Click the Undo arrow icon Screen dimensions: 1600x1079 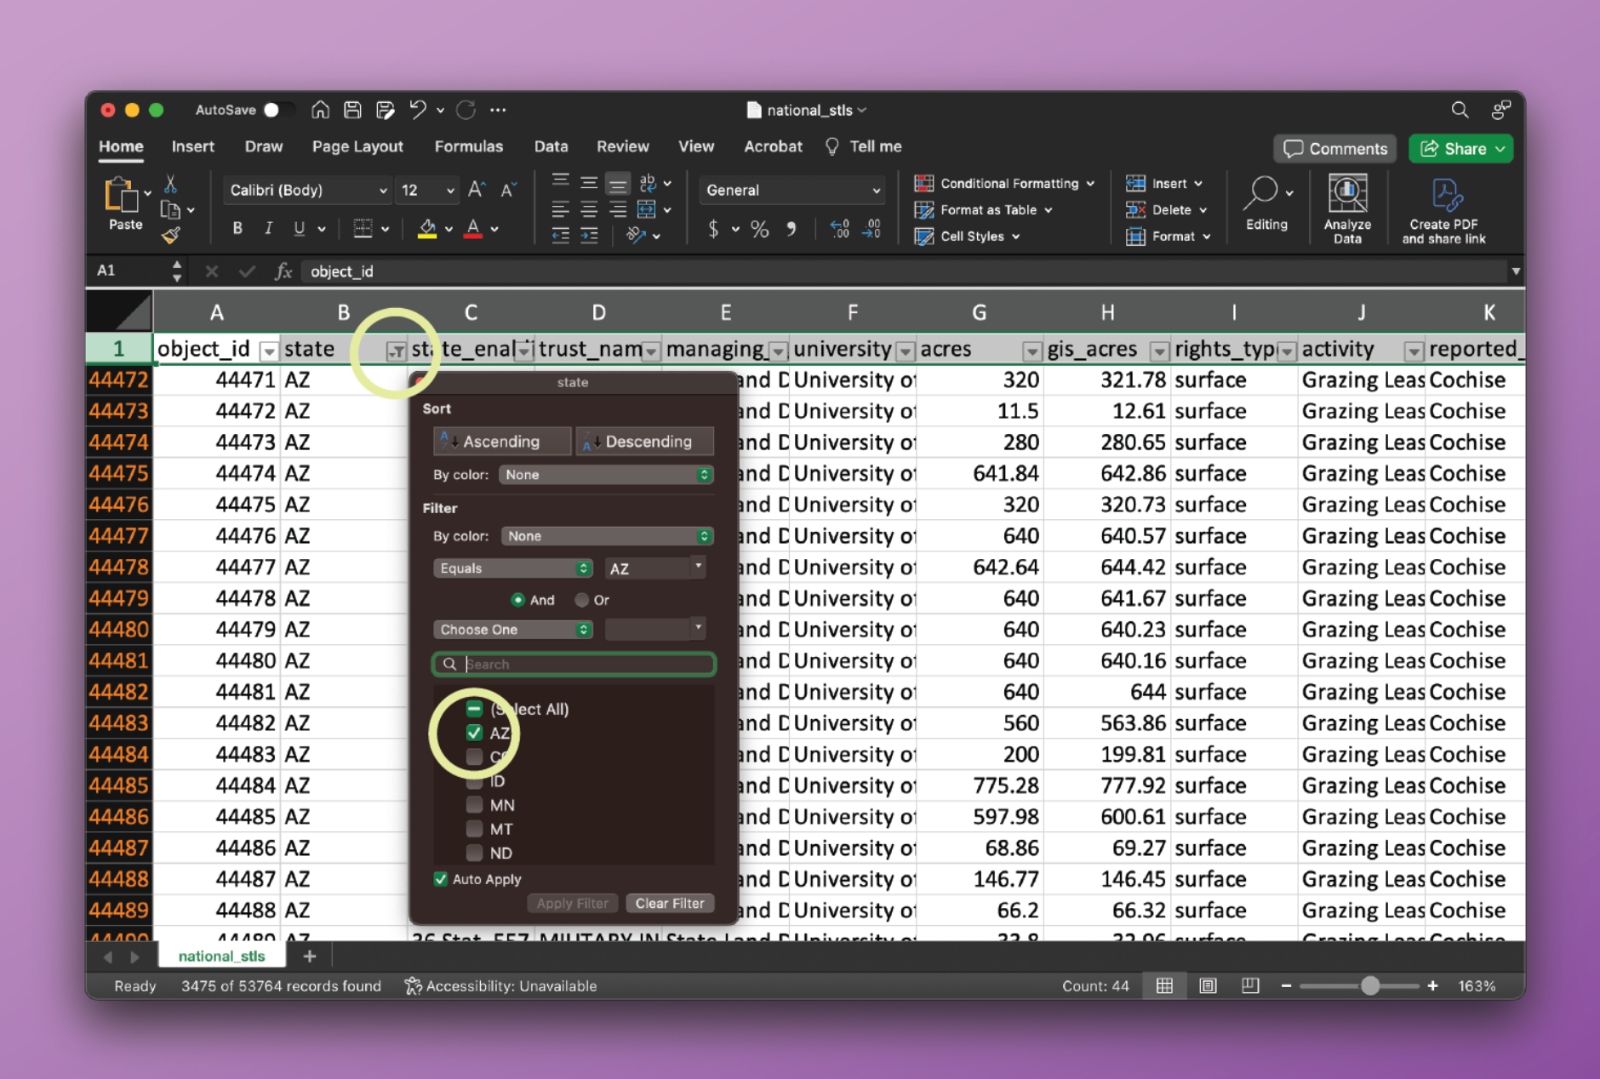coord(418,110)
